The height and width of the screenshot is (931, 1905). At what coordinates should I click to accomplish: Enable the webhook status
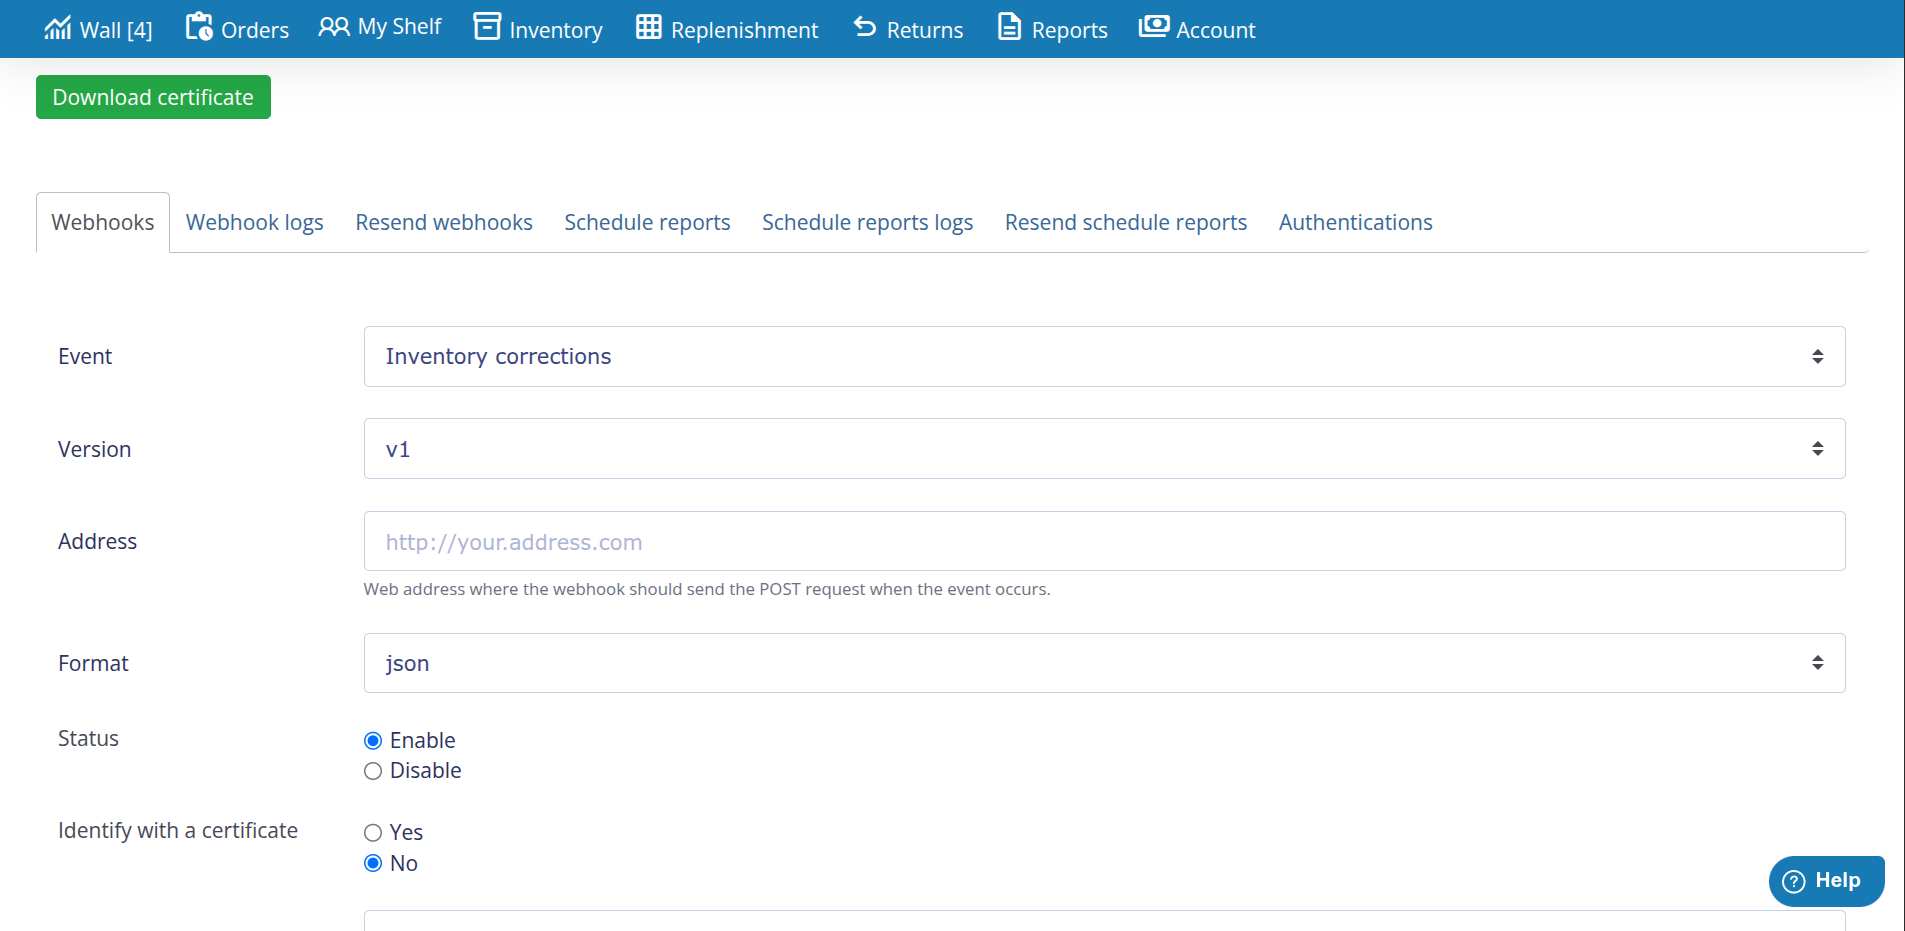click(x=372, y=740)
